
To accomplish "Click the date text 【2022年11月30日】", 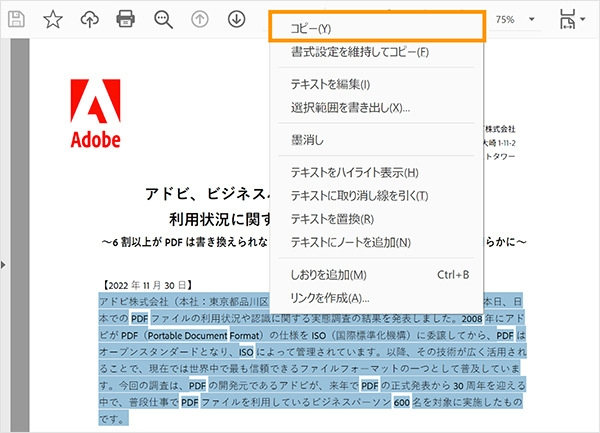I will pos(147,285).
